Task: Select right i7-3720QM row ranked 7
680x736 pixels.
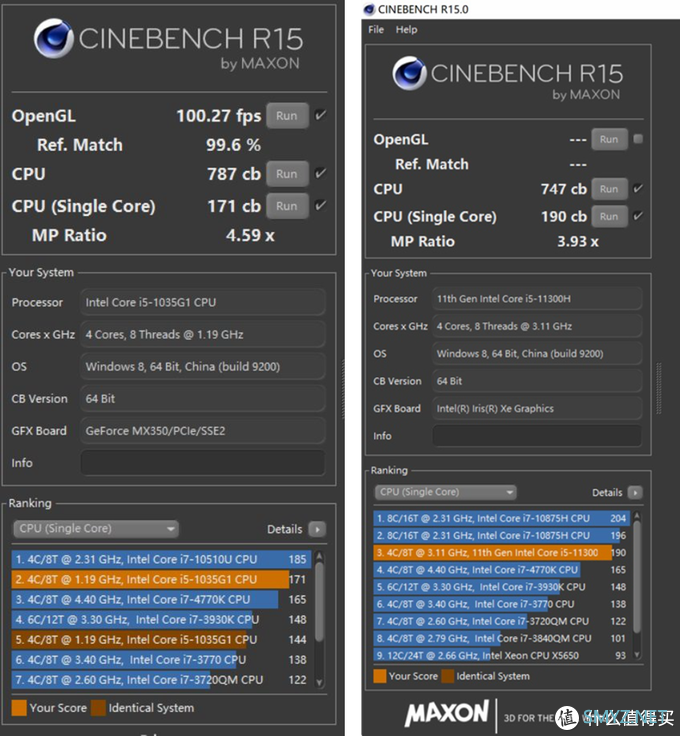Action: tap(502, 621)
